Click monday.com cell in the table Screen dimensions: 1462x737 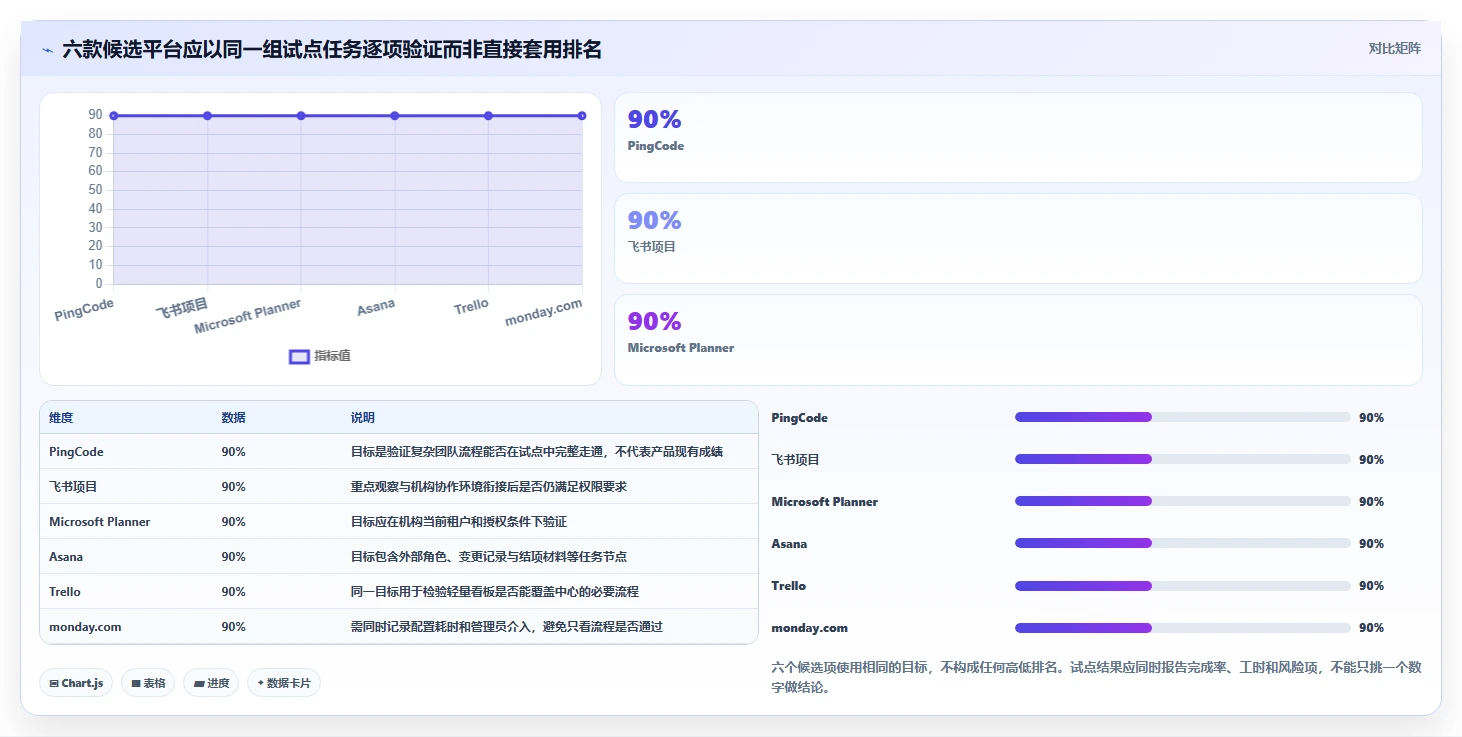(x=85, y=627)
